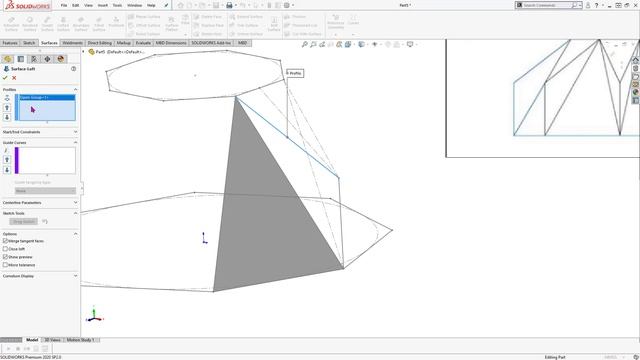Expand Centerline Parameters section
The width and height of the screenshot is (640, 360).
76,202
